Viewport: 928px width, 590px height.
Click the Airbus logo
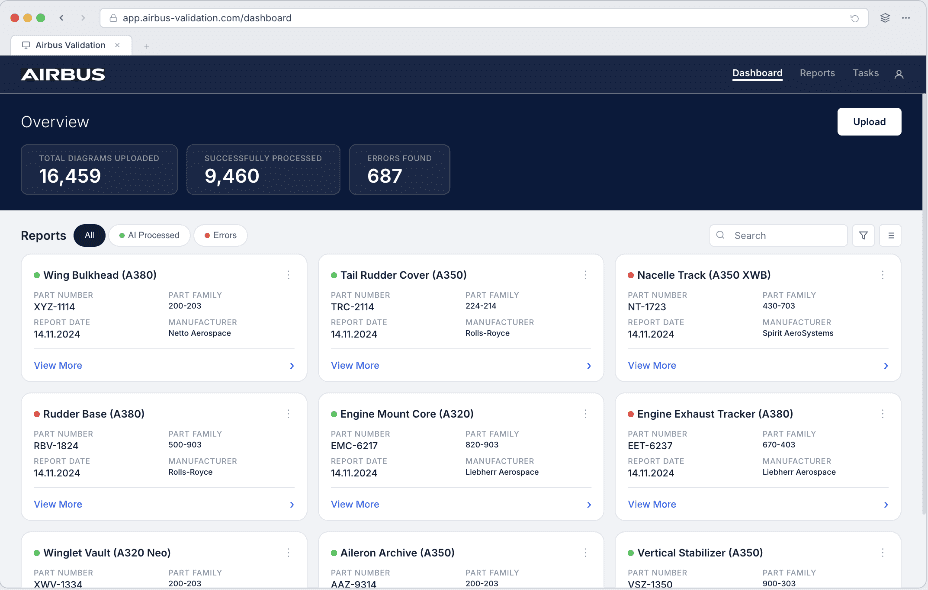click(x=63, y=75)
